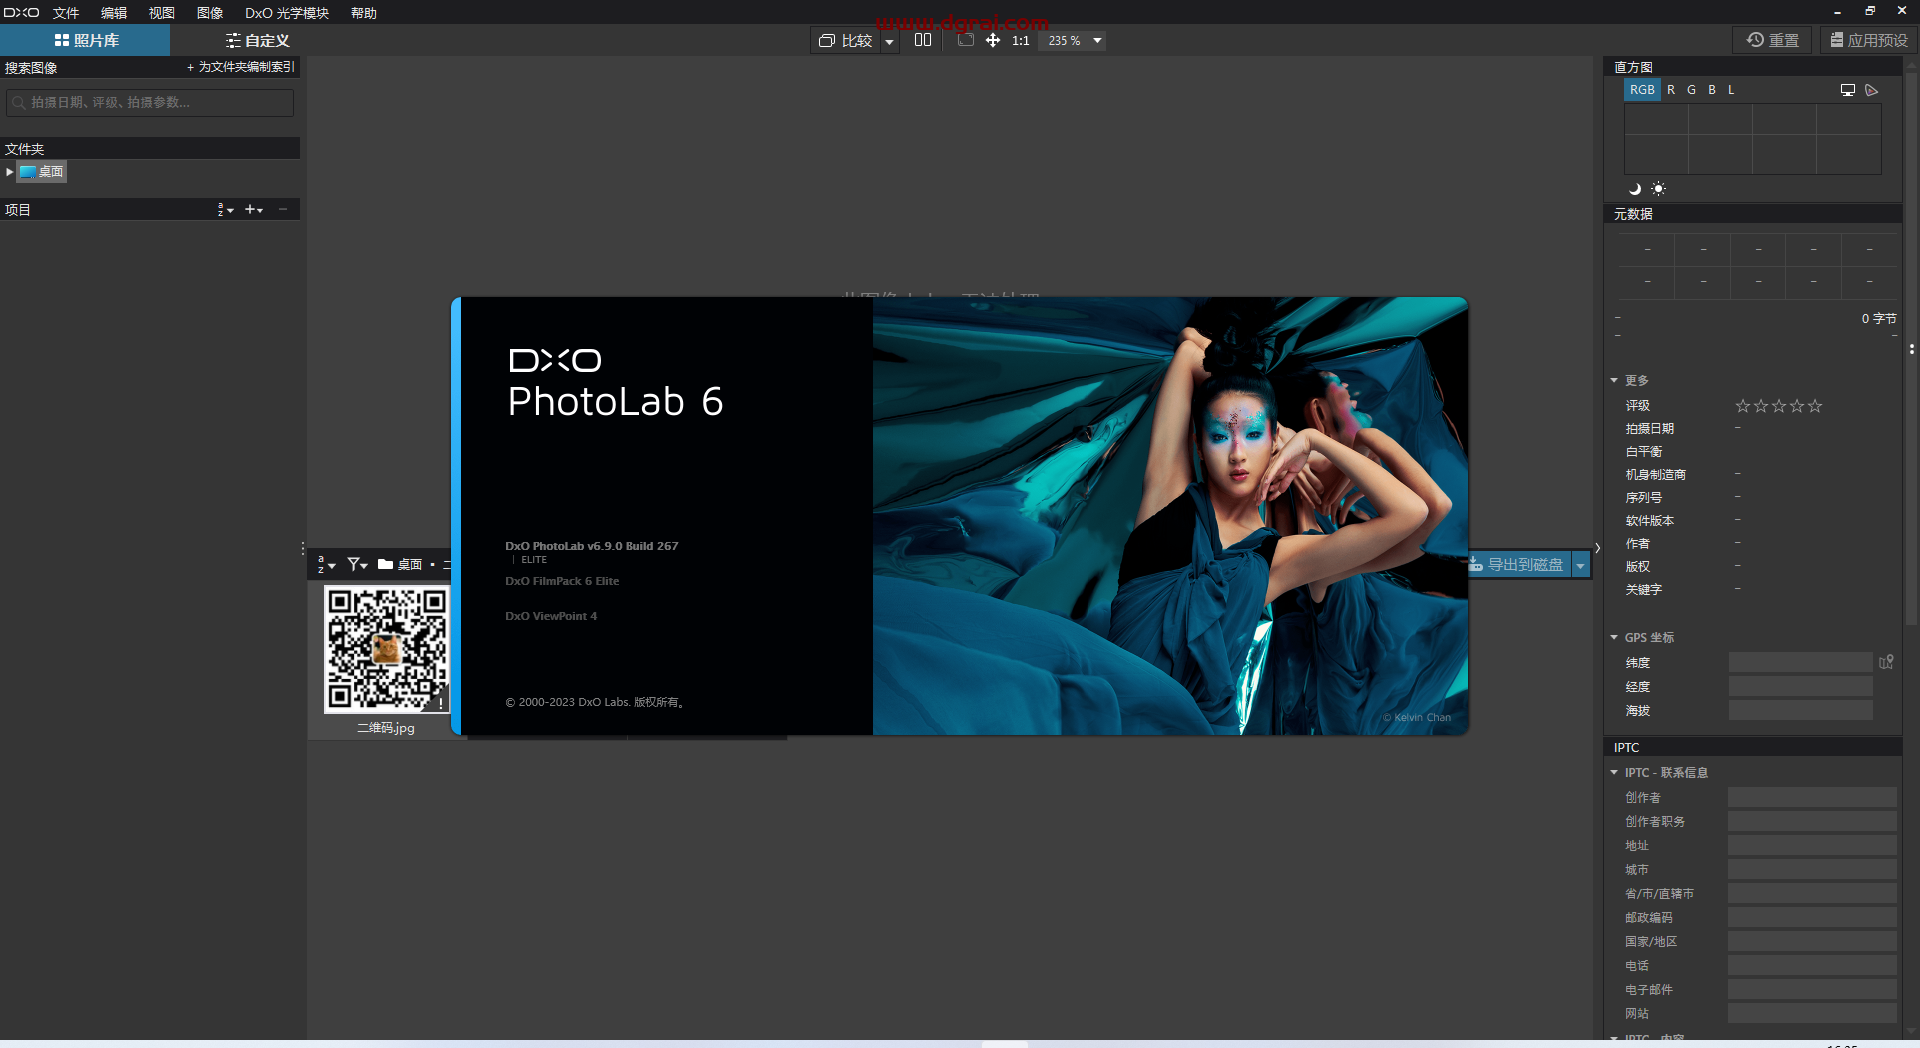Image resolution: width=1920 pixels, height=1048 pixels.
Task: Click the 桌面 folder icon in filmstrip bar
Action: pyautogui.click(x=385, y=565)
